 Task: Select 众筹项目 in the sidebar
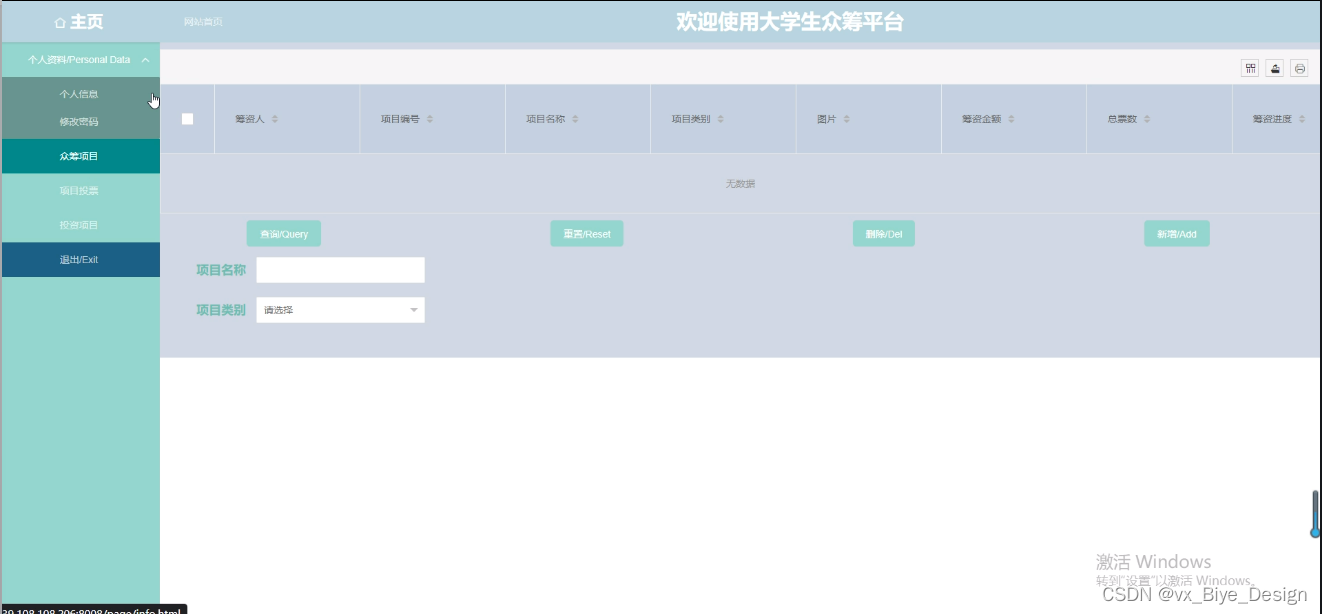coord(80,156)
